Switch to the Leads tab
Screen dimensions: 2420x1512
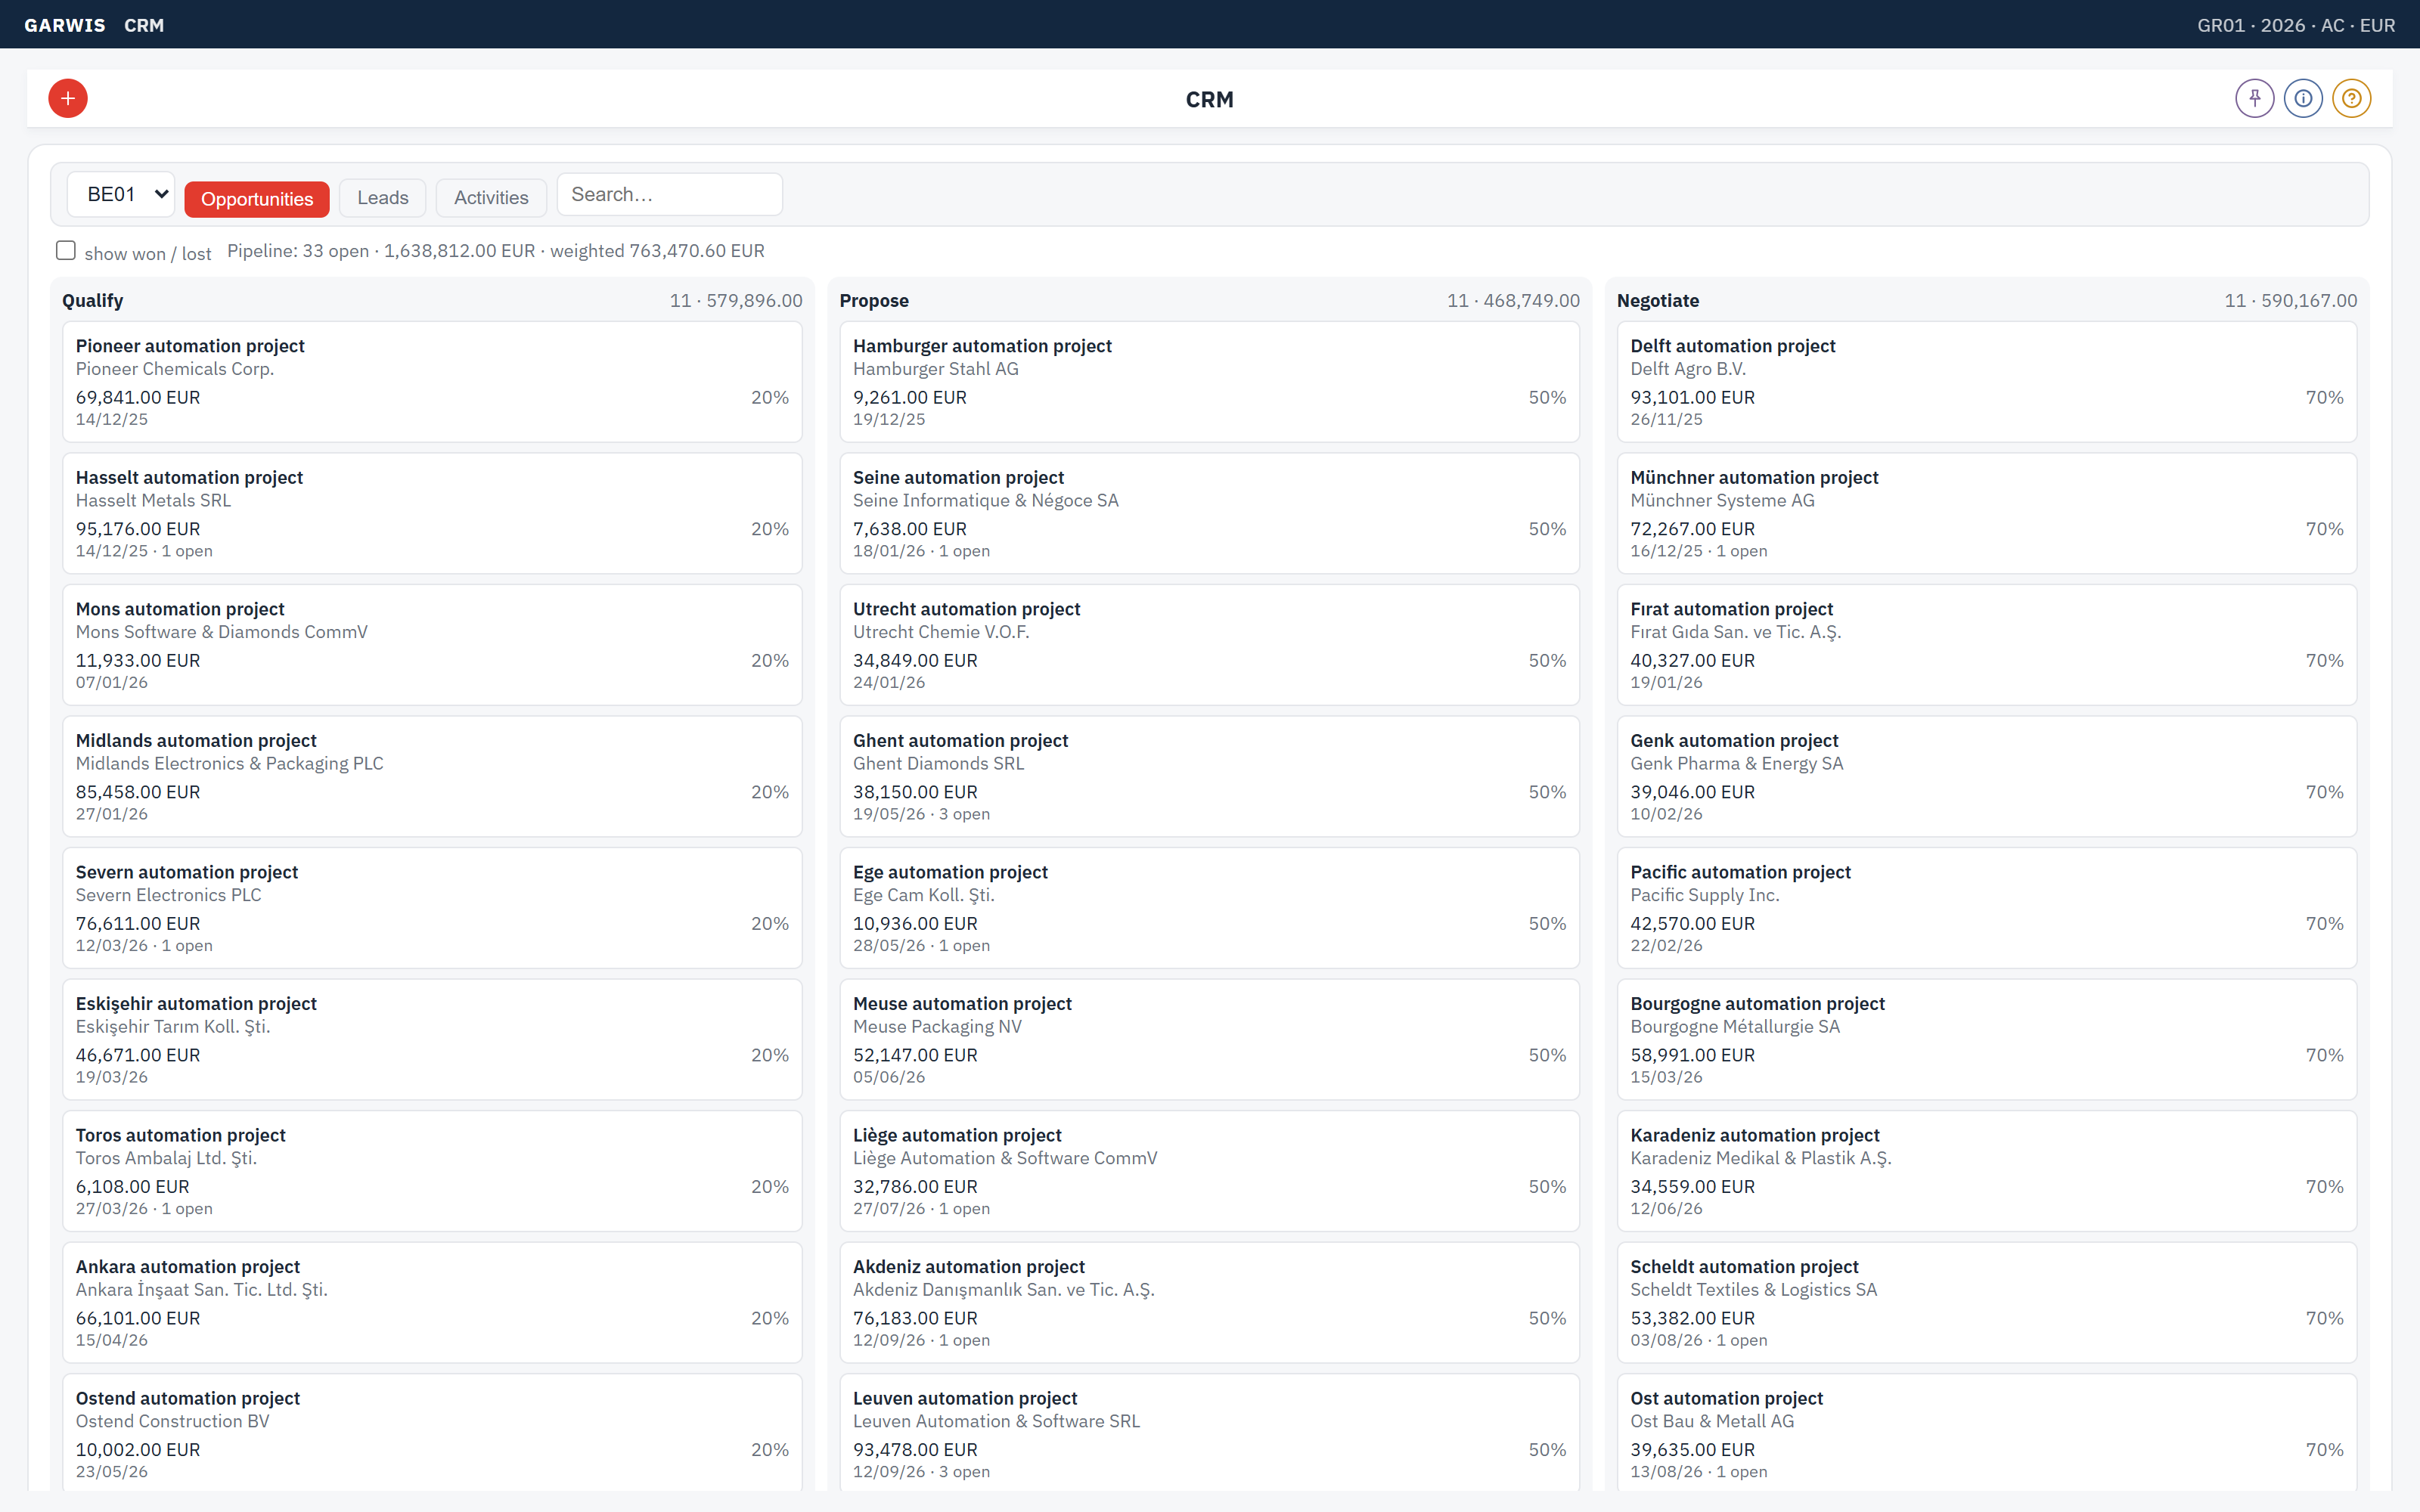(x=383, y=197)
